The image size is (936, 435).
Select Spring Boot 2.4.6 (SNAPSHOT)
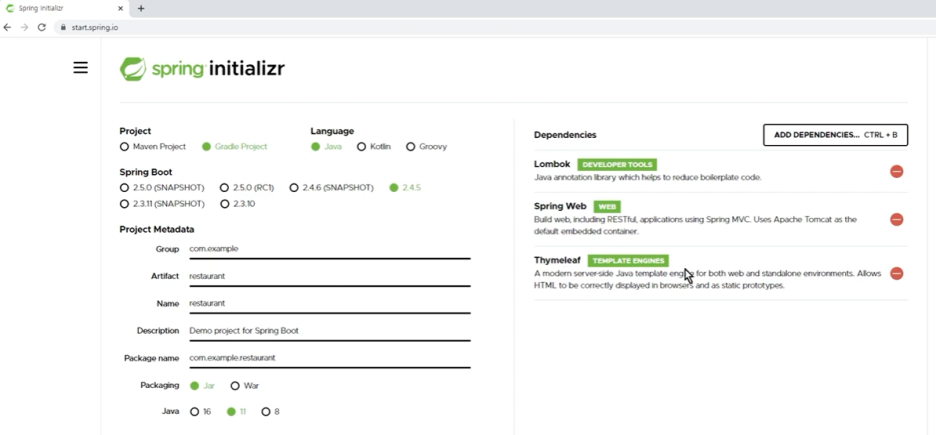click(331, 187)
